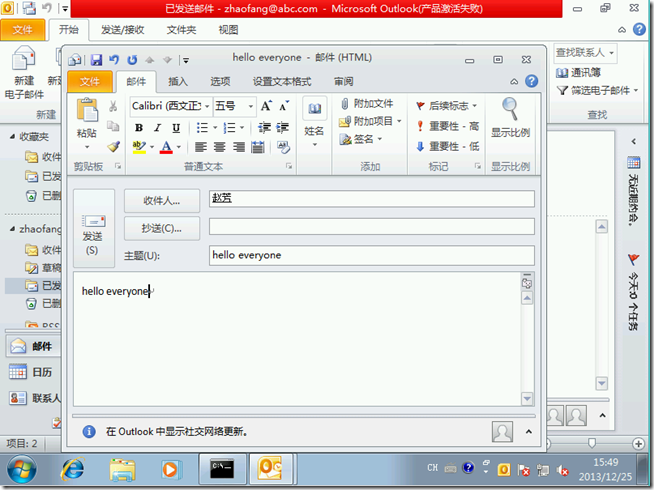The height and width of the screenshot is (490, 654).
Task: Click the Send button
Action: click(x=93, y=228)
